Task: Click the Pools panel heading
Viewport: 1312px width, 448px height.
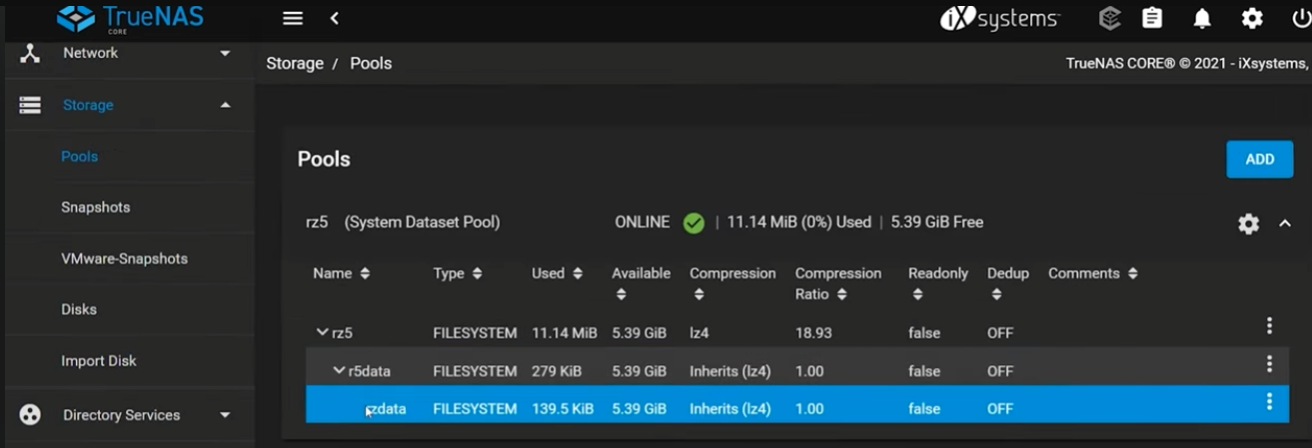Action: pos(324,159)
